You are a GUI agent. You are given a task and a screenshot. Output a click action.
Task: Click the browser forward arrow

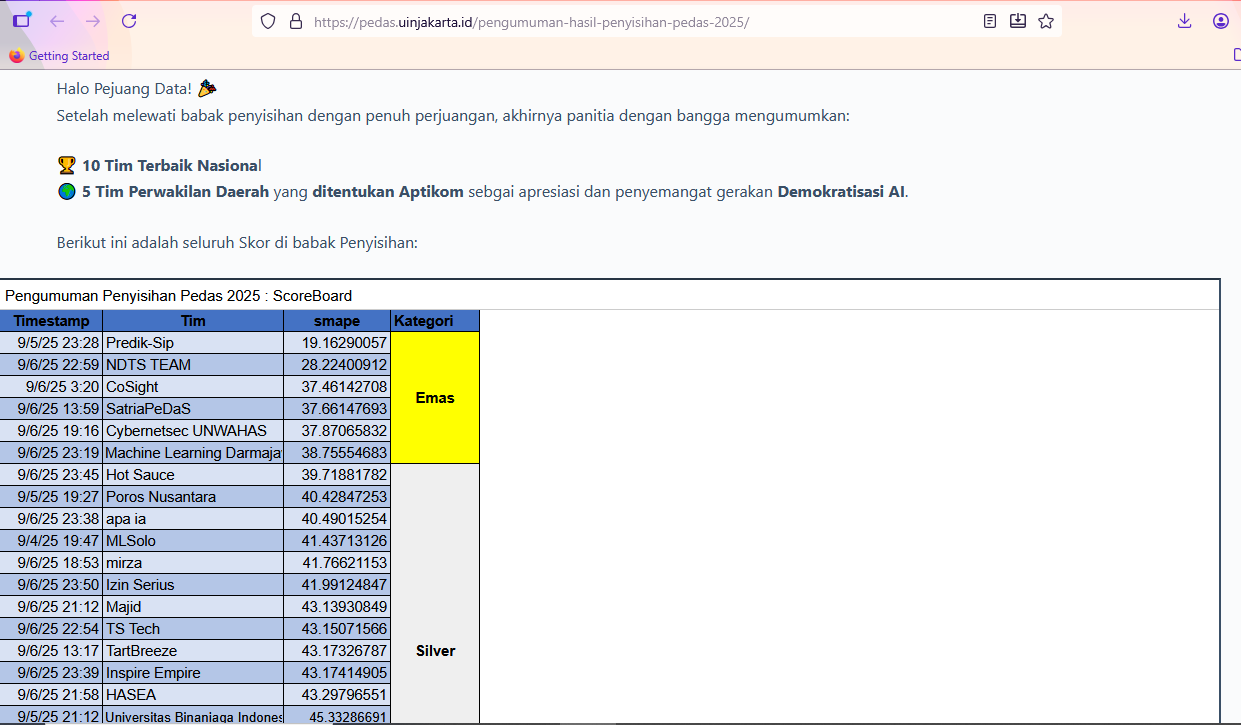(x=93, y=21)
